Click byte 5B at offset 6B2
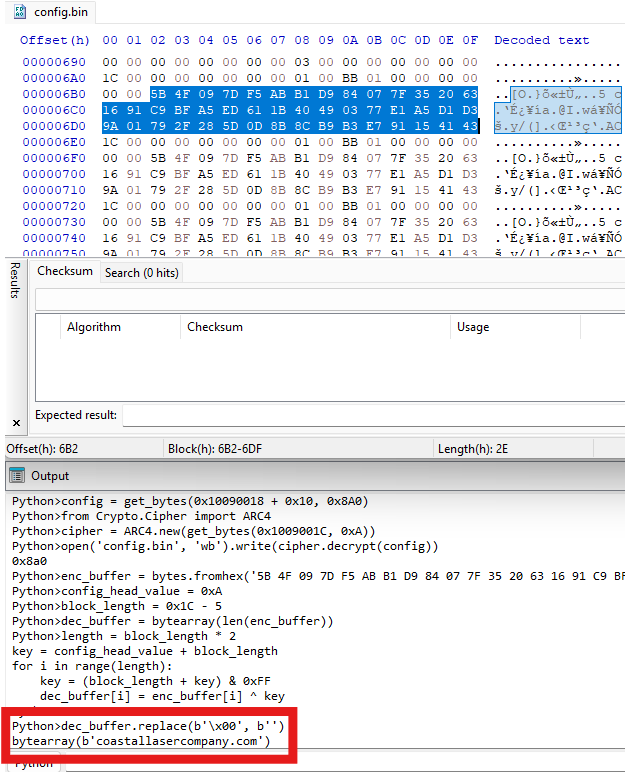Screen dimensions: 625x772 158,94
